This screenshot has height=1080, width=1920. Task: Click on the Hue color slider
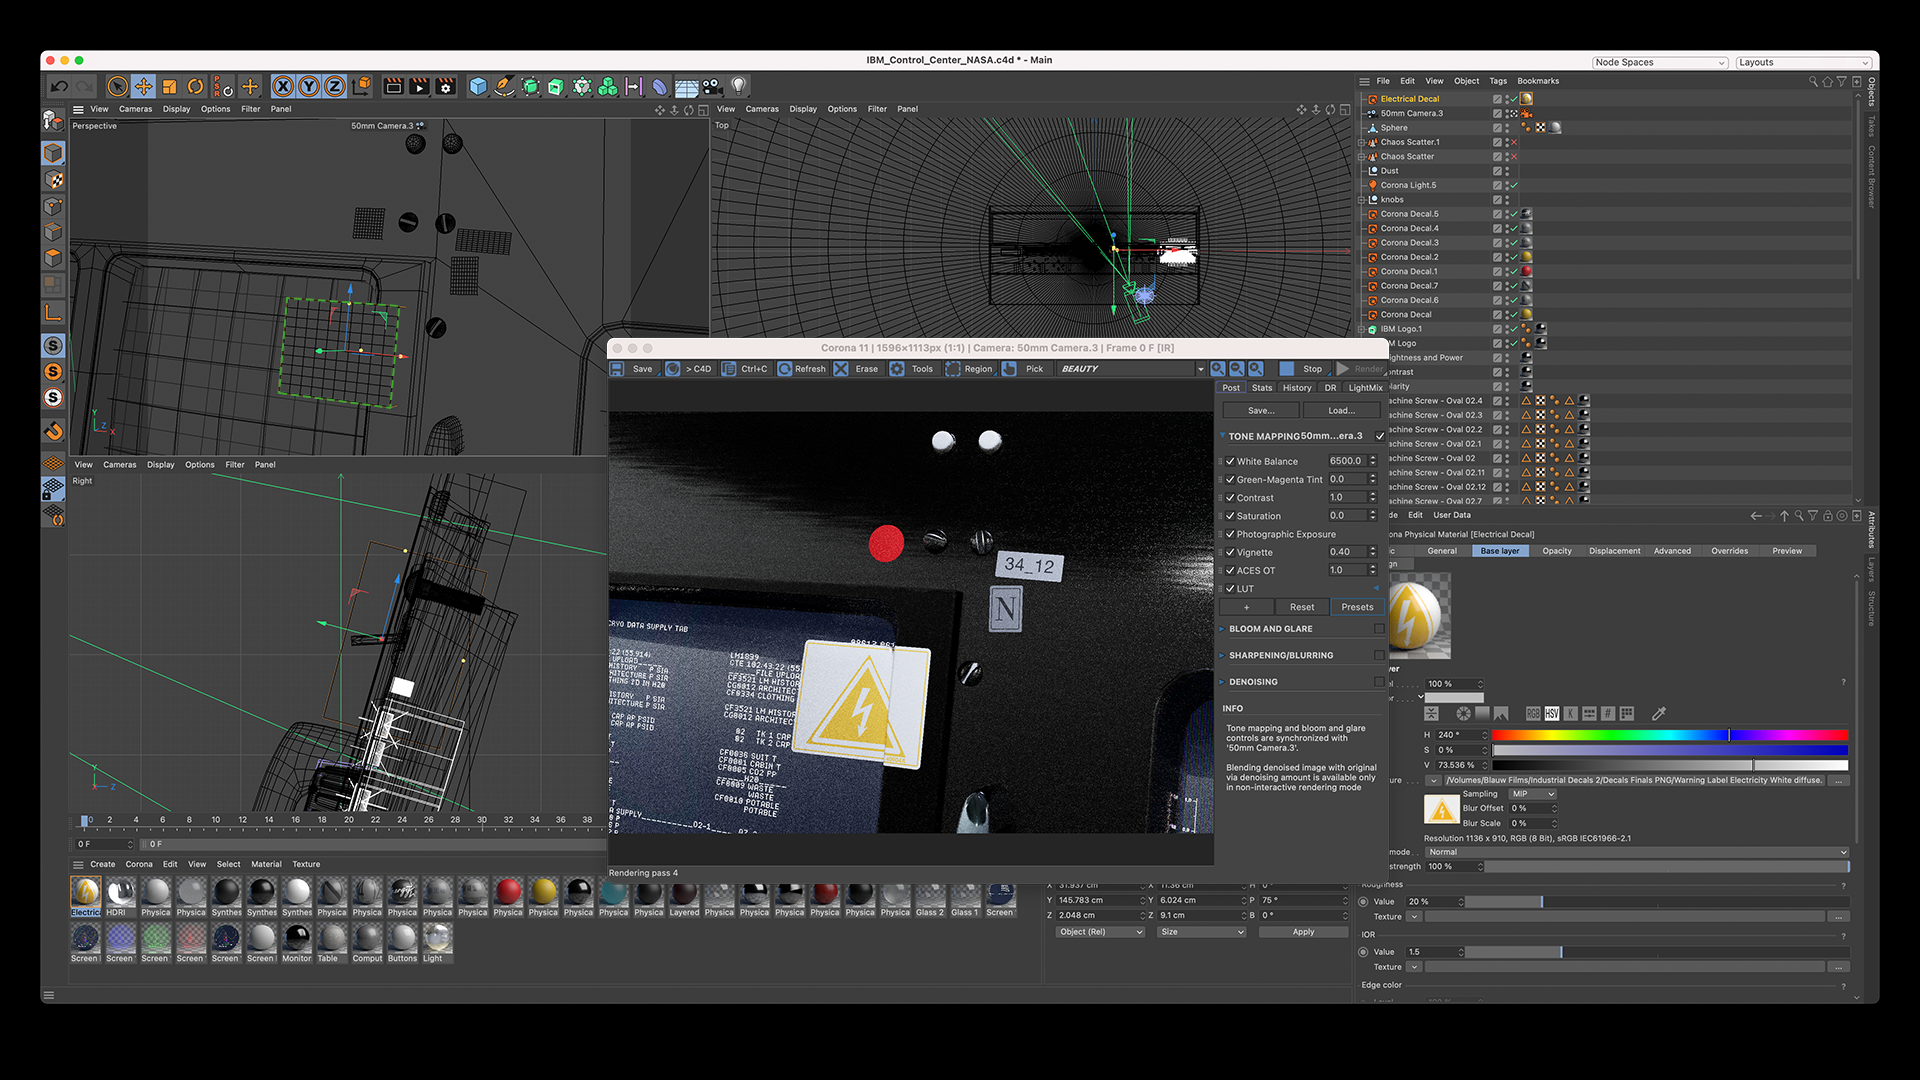(1669, 735)
